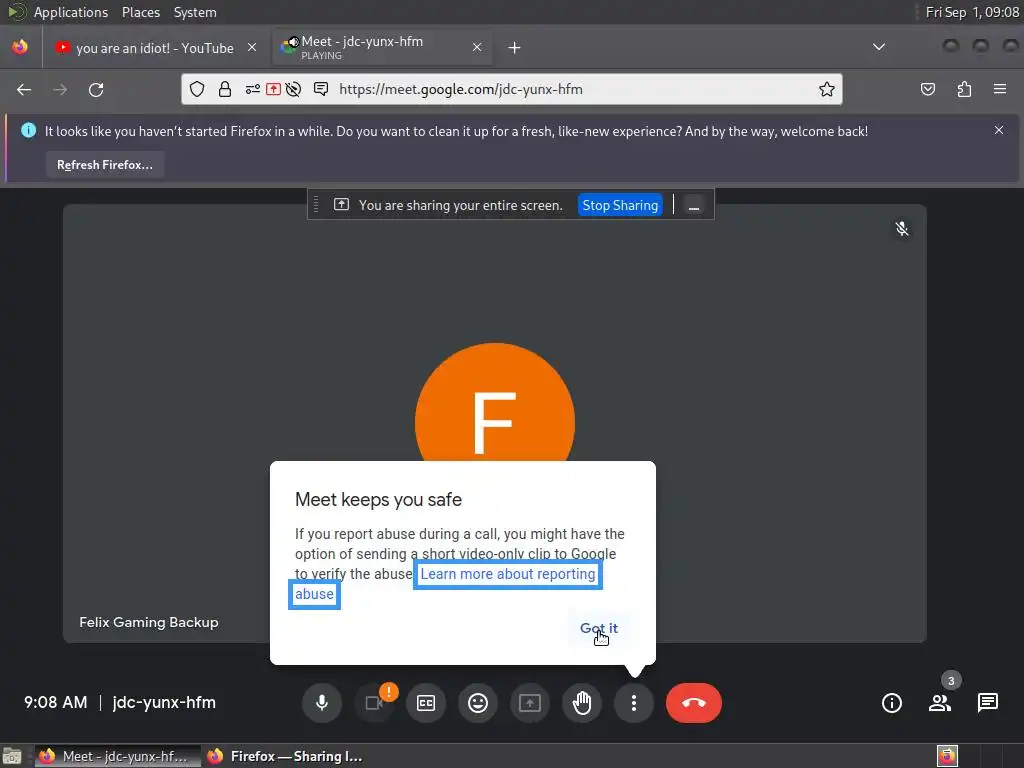Minimize the screen sharing indicator bar
This screenshot has height=768, width=1024.
pyautogui.click(x=694, y=205)
